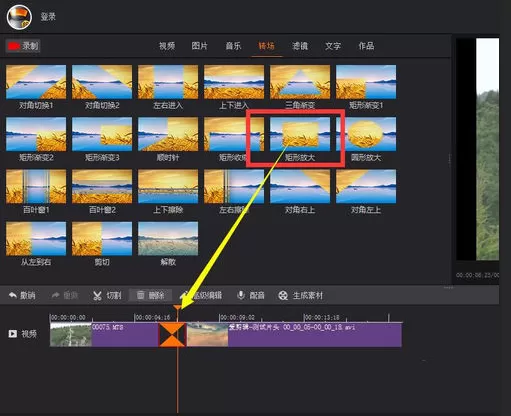Choose the 圆形放大 circle zoom transition
This screenshot has width=511, height=416.
[x=366, y=134]
